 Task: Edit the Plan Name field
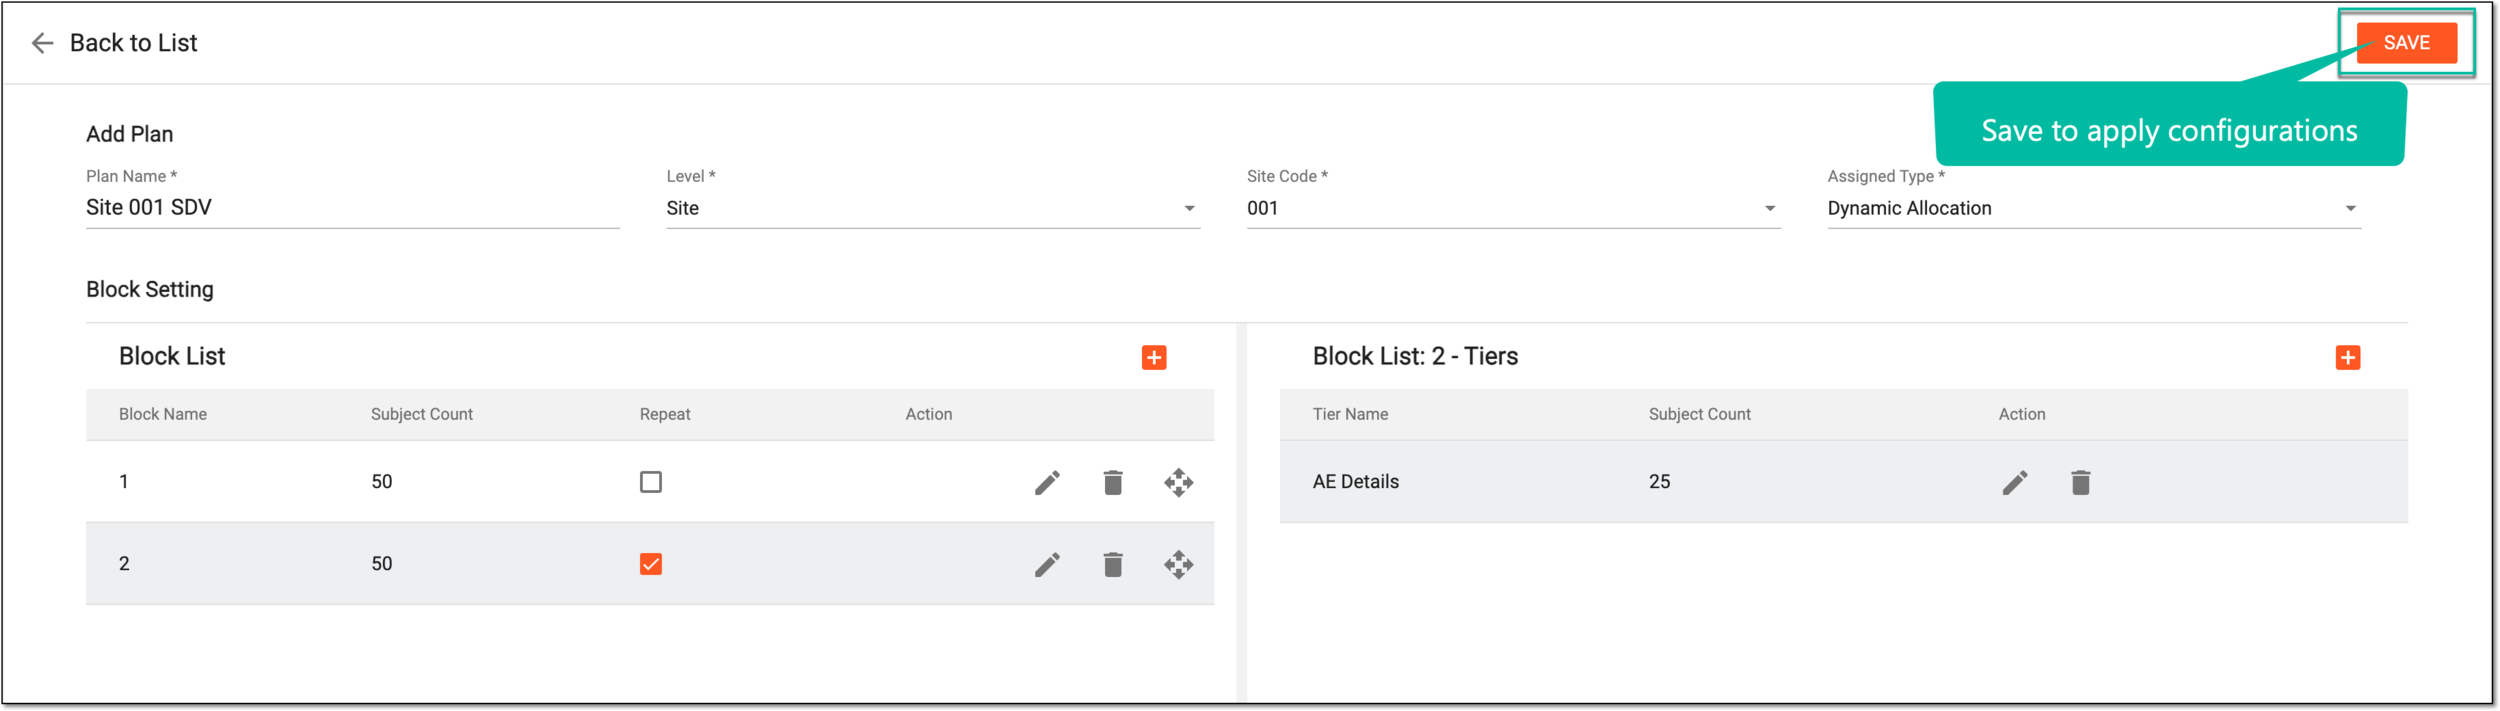point(352,208)
